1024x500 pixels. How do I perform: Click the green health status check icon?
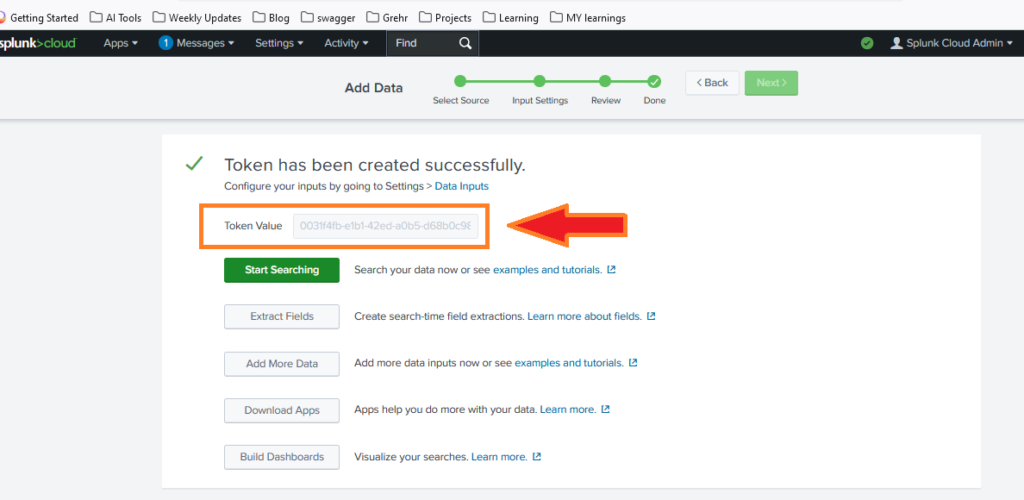pyautogui.click(x=867, y=43)
